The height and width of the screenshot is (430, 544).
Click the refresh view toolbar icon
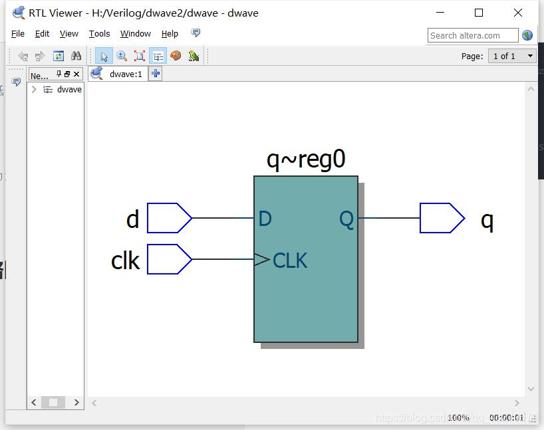pyautogui.click(x=58, y=56)
